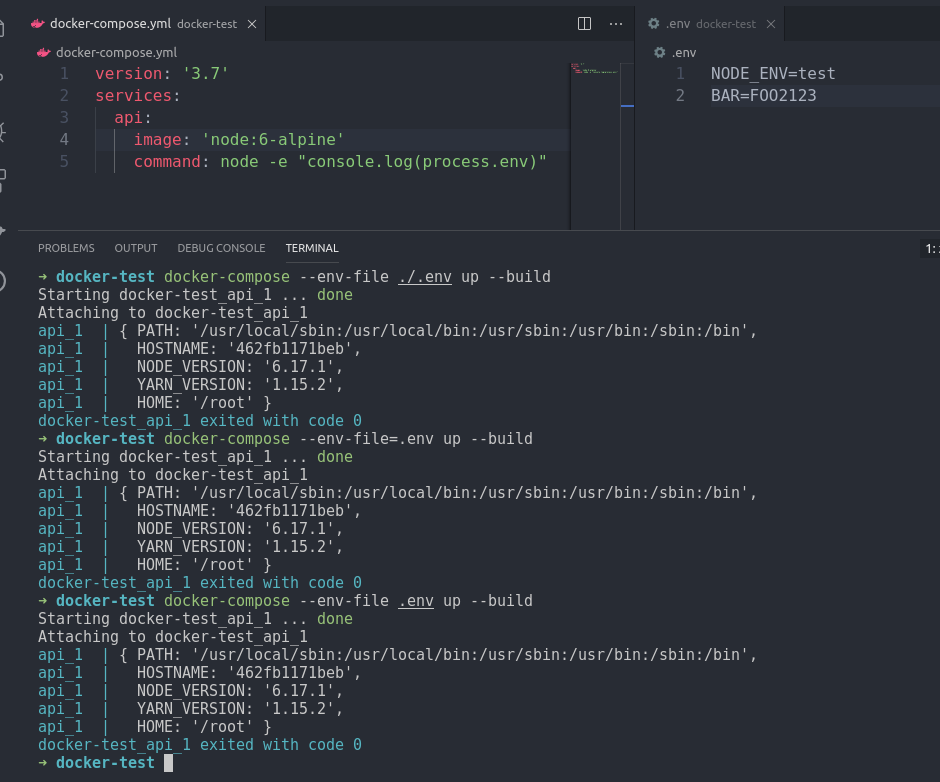Click BAR=FOO2123 line in .env
940x782 pixels.
click(x=763, y=96)
